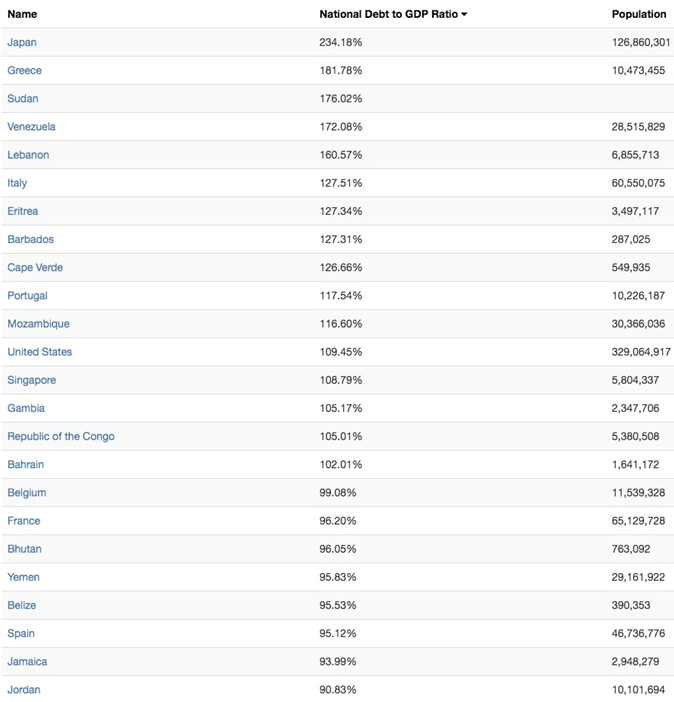Sort by National Debt to GDP Ratio arrow
This screenshot has width=674, height=702.
464,15
